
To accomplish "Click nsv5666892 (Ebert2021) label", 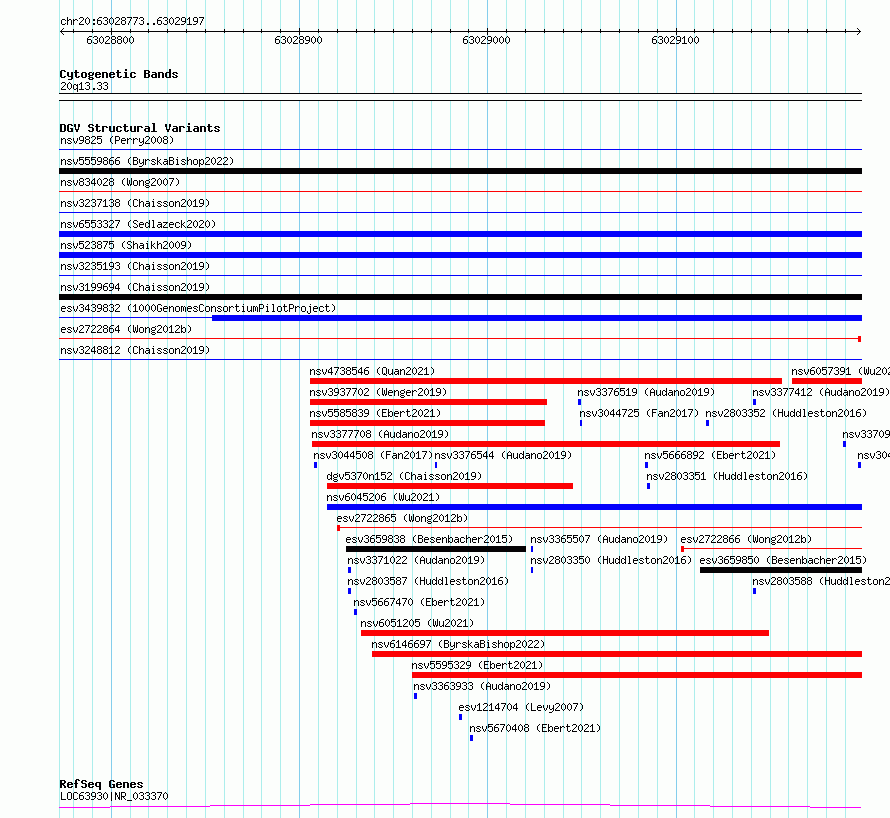I will (x=710, y=455).
